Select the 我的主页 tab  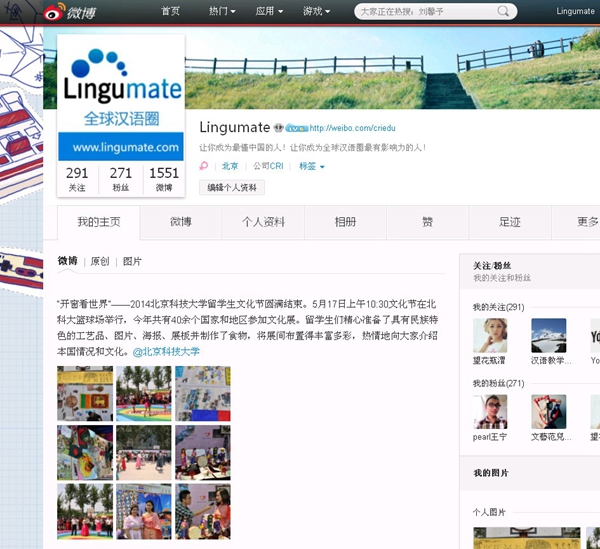coord(99,222)
